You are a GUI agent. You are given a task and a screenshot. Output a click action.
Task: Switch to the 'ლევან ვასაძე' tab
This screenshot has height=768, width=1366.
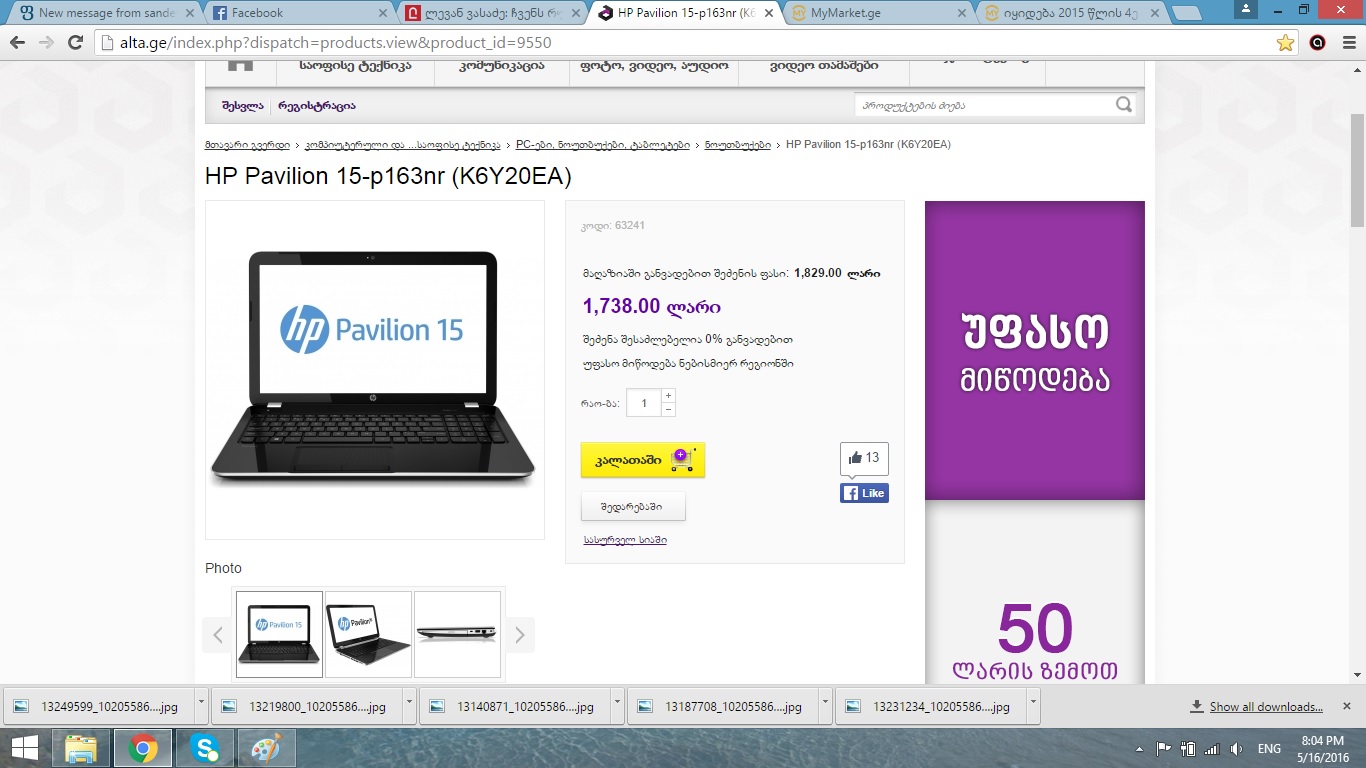tap(490, 13)
